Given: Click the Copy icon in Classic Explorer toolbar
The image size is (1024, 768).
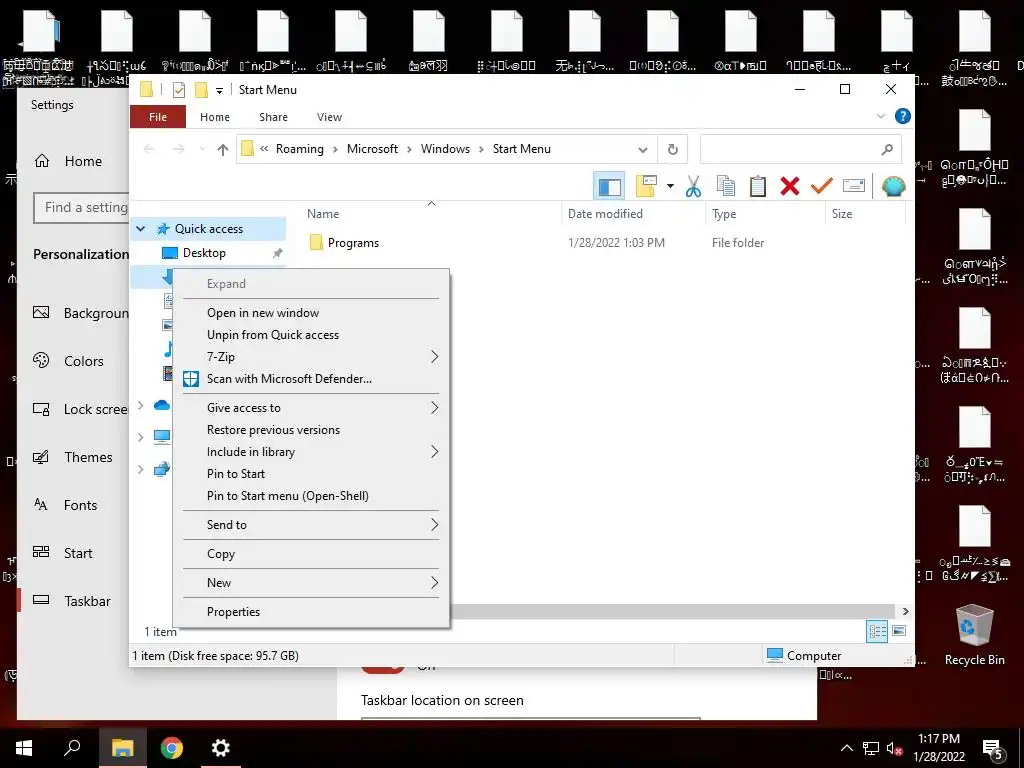Looking at the screenshot, I should (x=726, y=186).
